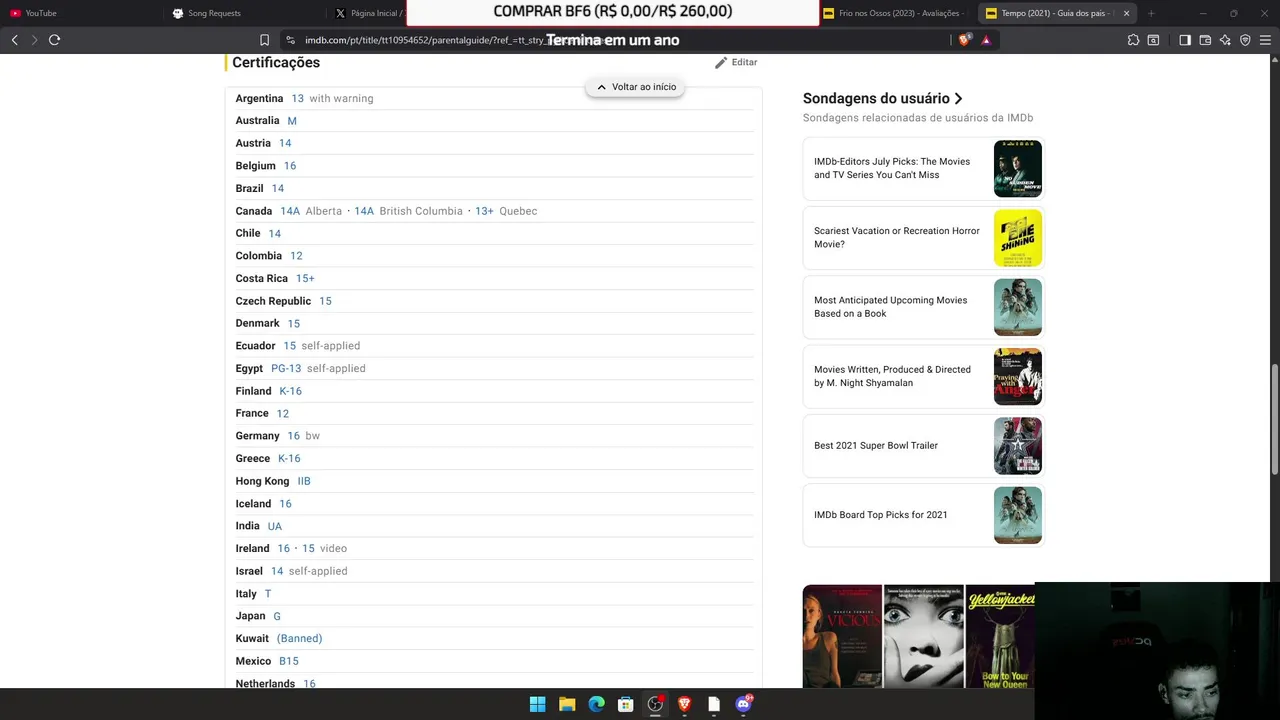
Task: Open Leo AI sparkle icon
Action: [1225, 40]
